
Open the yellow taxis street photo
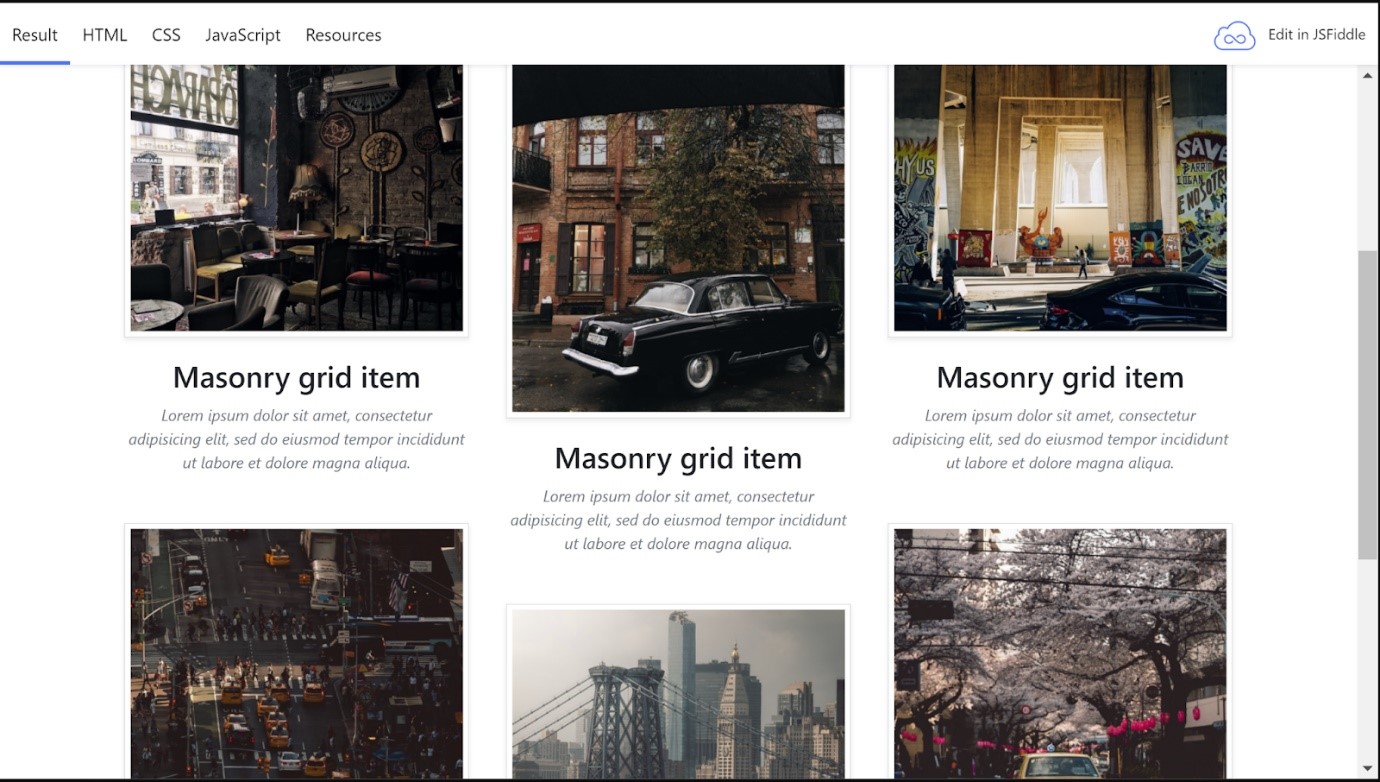coord(297,653)
